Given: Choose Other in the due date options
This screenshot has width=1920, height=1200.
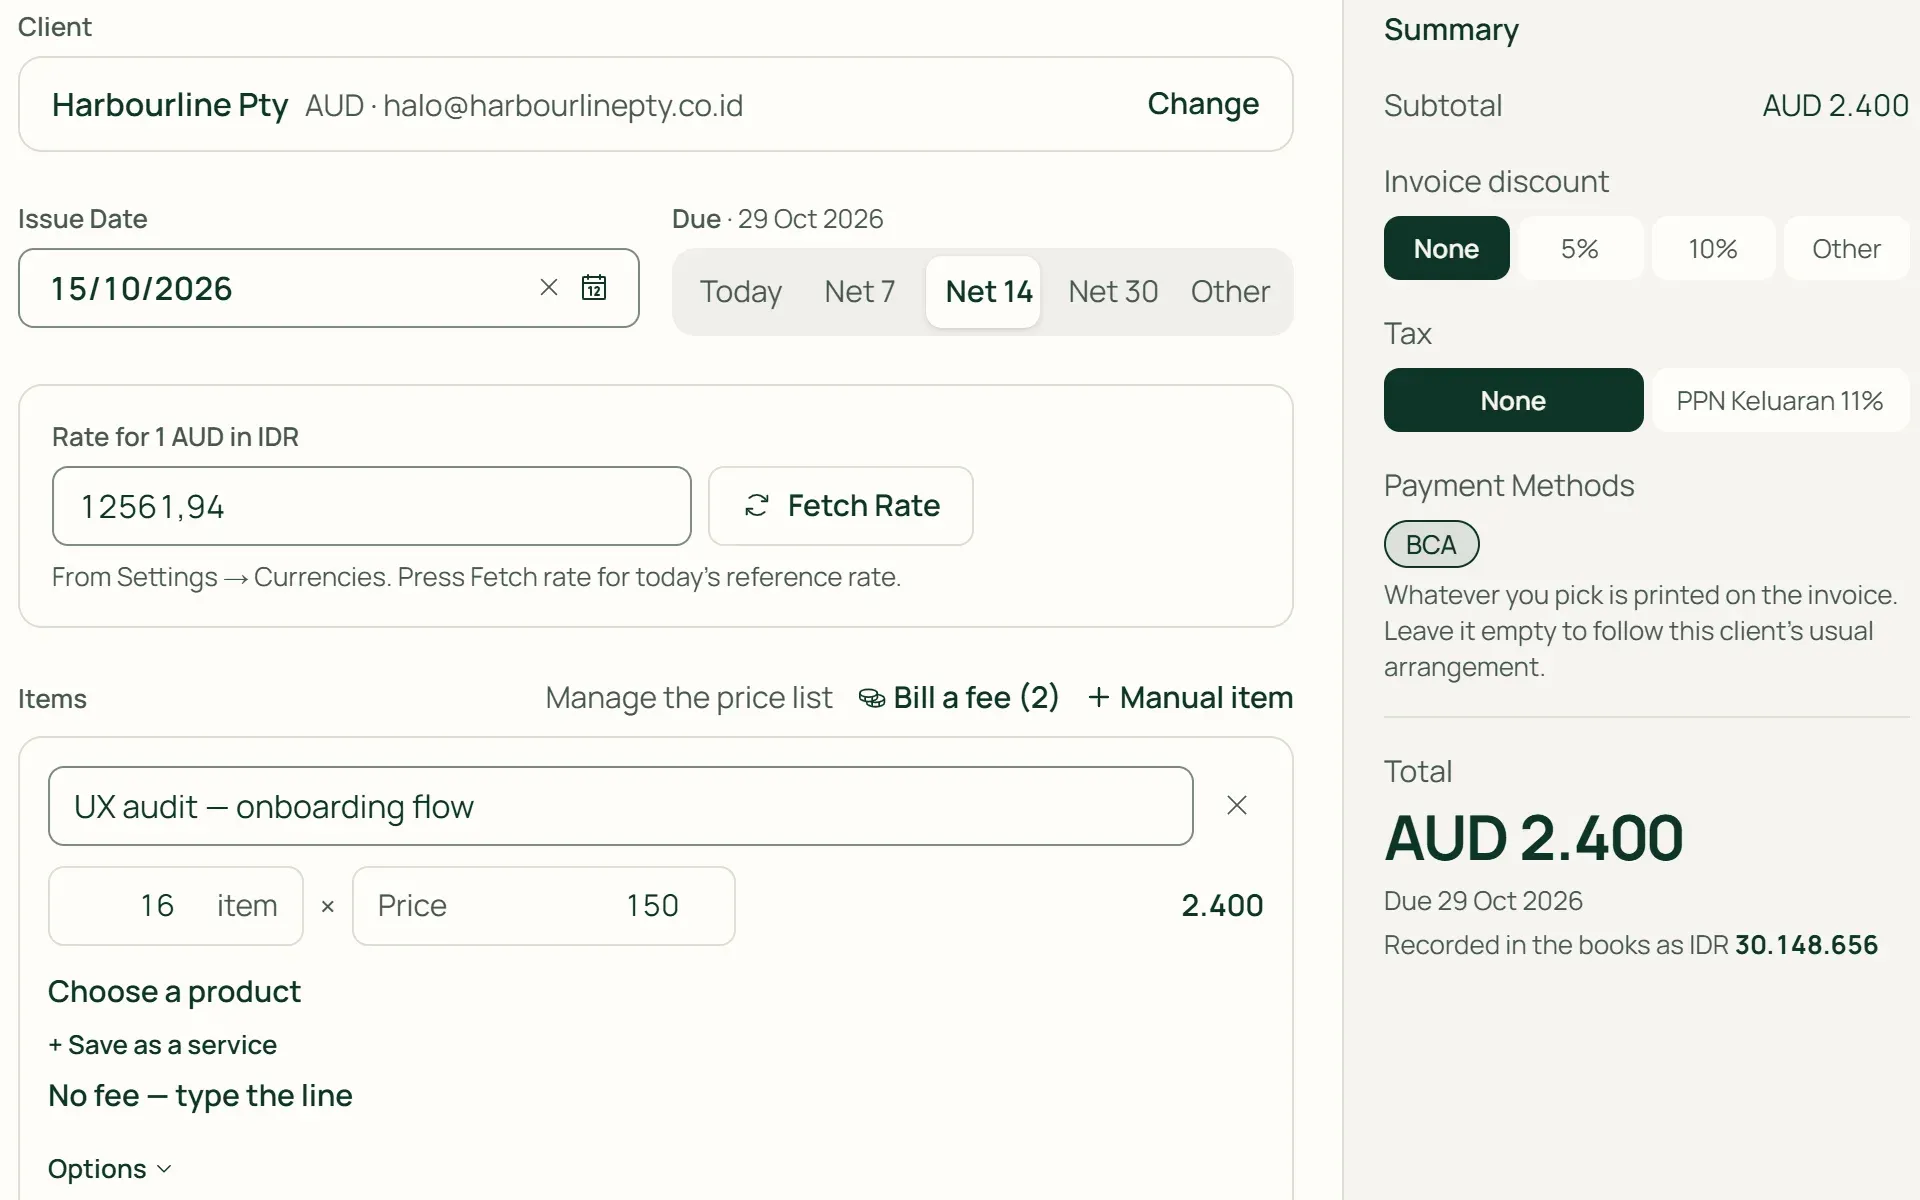Looking at the screenshot, I should click(1230, 292).
